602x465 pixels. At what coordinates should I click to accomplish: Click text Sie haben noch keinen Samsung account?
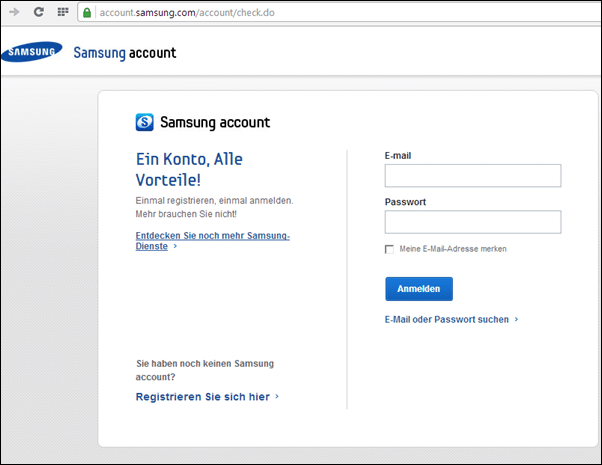205,370
